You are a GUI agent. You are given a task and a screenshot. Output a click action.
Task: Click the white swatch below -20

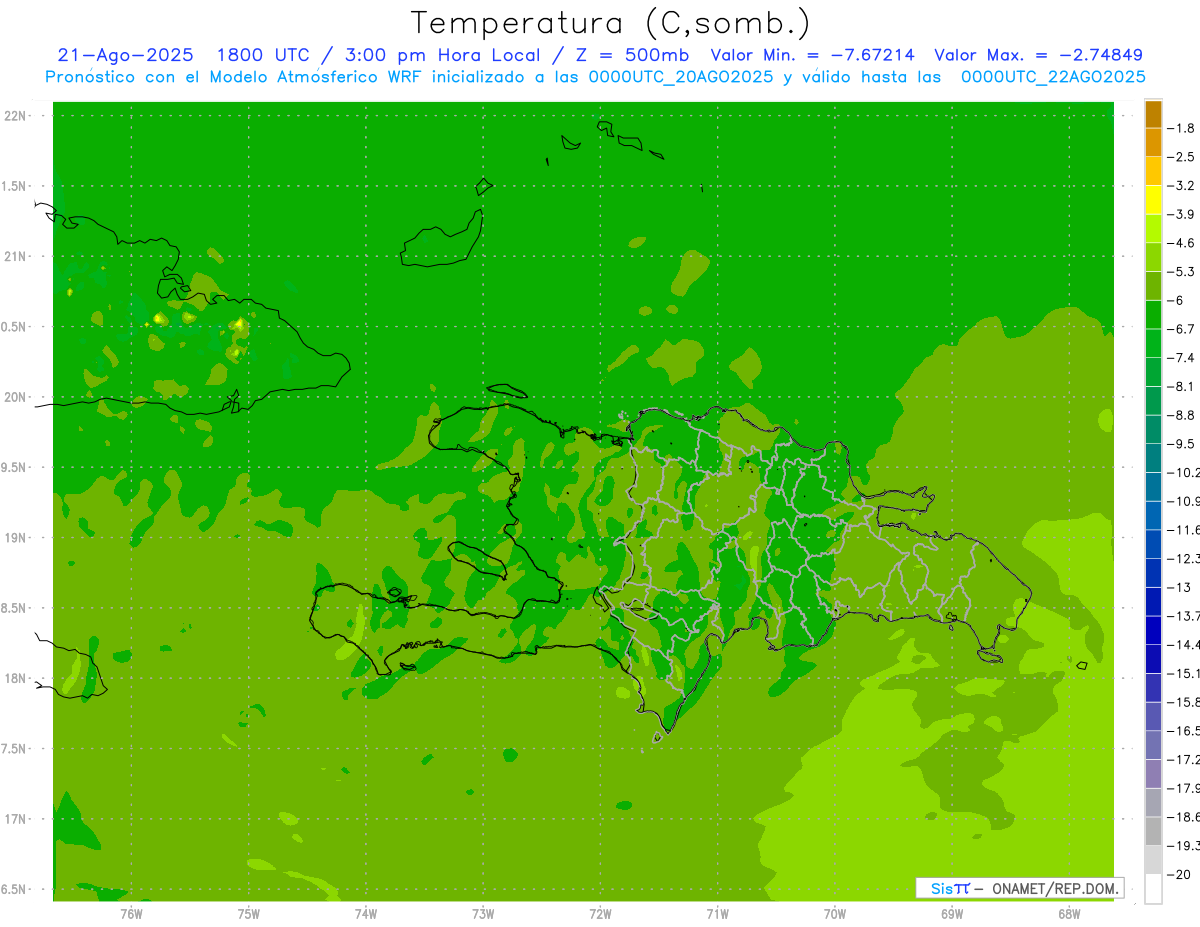click(1153, 888)
